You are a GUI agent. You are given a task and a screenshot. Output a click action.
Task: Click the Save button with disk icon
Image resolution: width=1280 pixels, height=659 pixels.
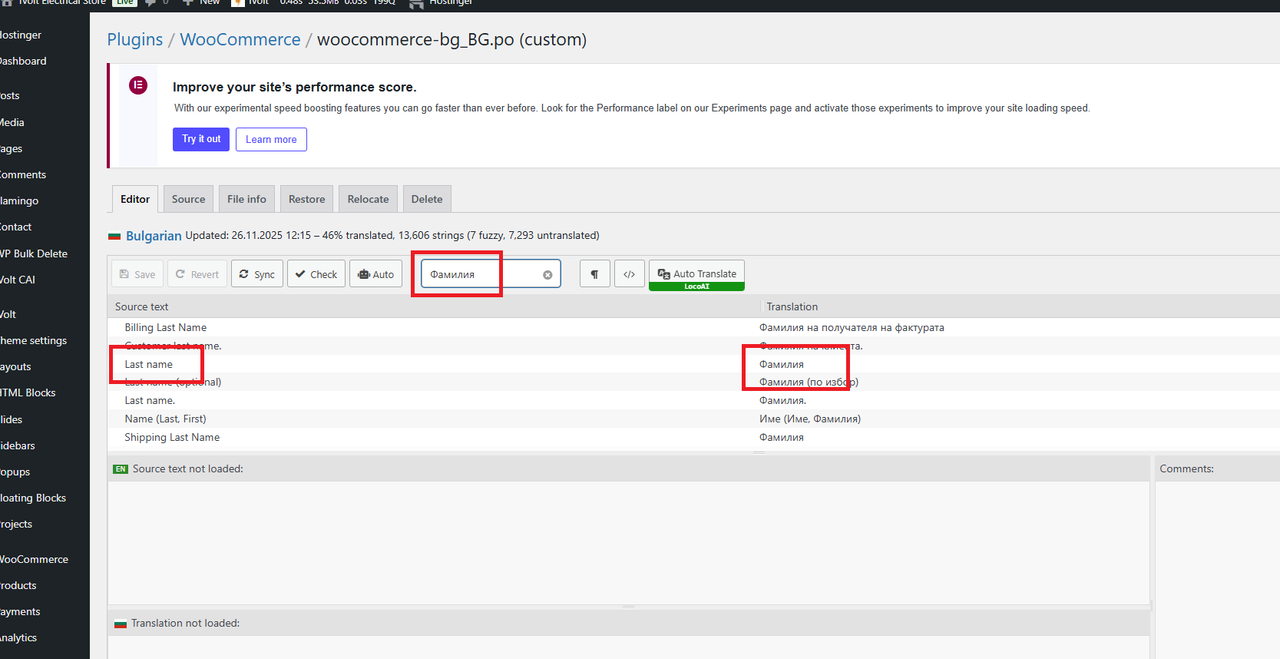(x=136, y=274)
